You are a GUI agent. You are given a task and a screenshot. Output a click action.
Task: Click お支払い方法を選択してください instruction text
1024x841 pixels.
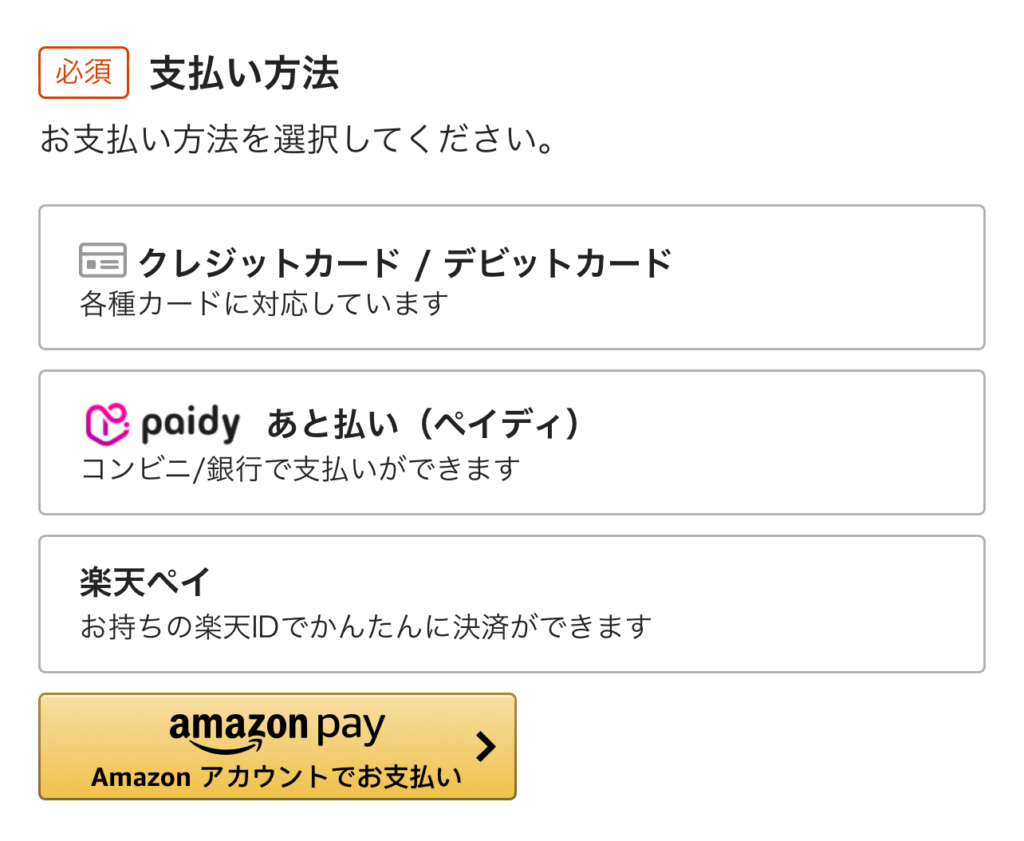[297, 139]
